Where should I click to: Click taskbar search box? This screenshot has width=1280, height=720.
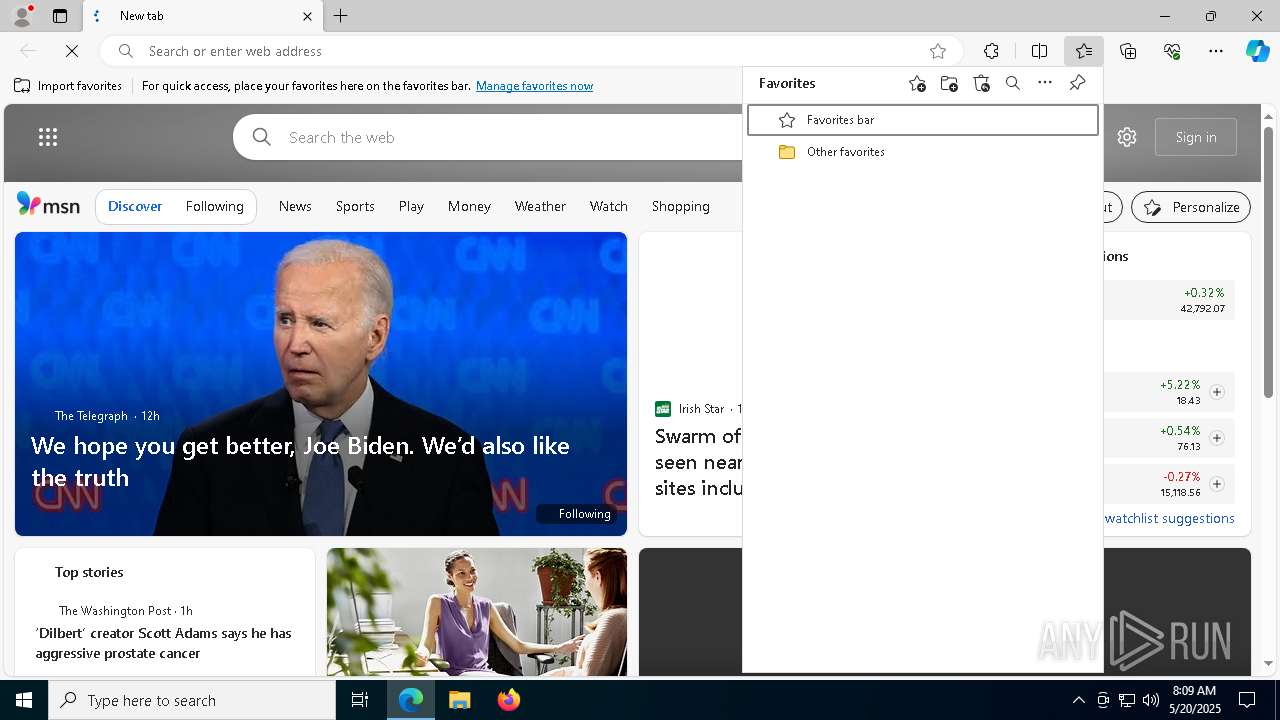[192, 700]
